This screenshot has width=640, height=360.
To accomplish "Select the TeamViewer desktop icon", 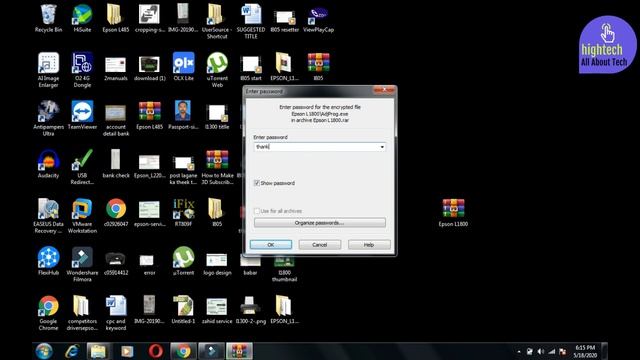I will click(82, 115).
